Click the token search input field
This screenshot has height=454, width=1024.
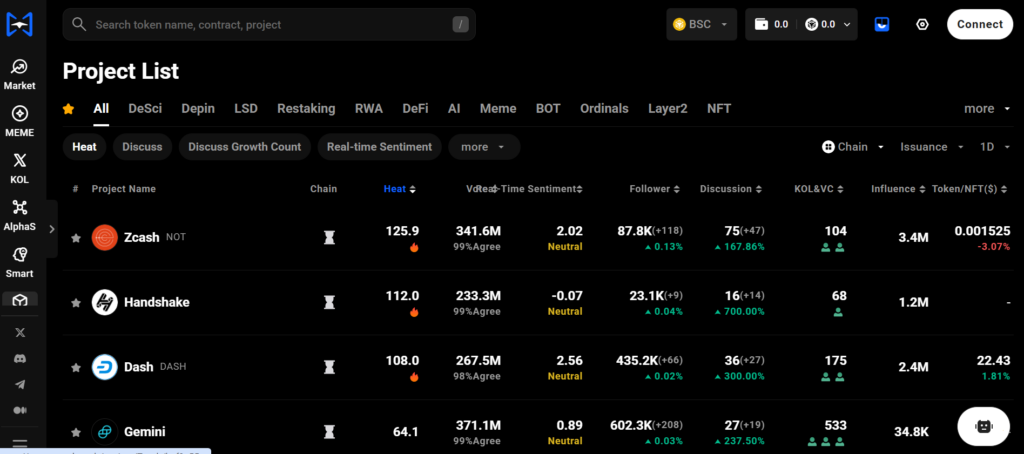(x=268, y=24)
